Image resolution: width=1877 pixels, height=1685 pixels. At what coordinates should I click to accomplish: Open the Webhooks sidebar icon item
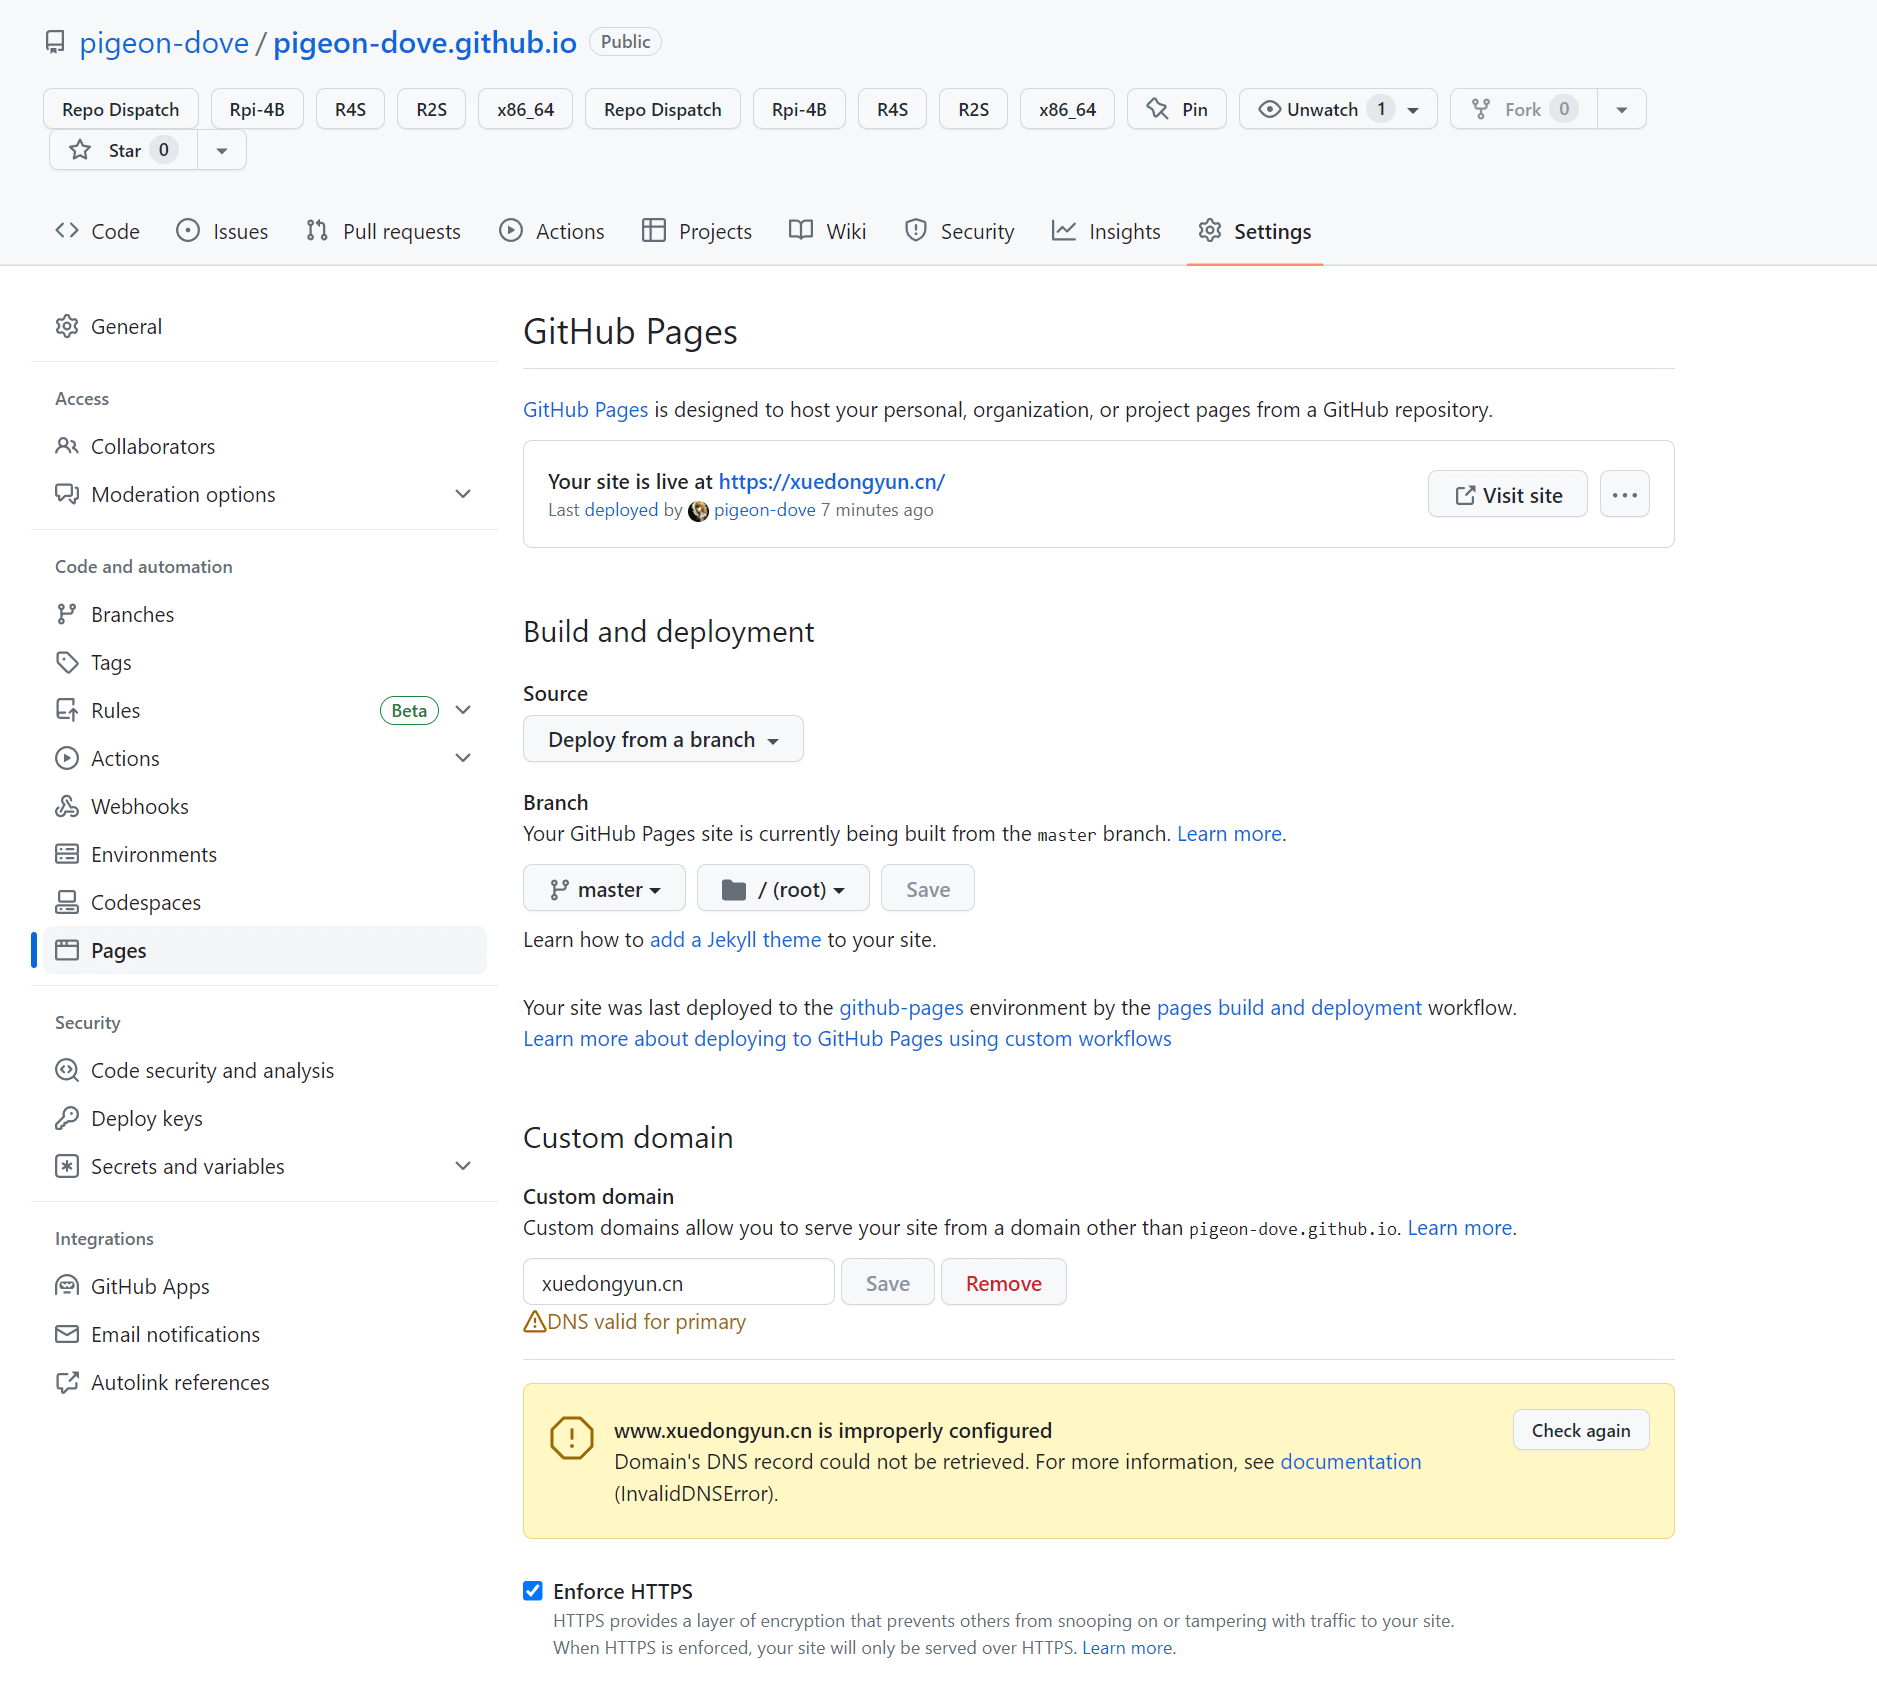67,806
